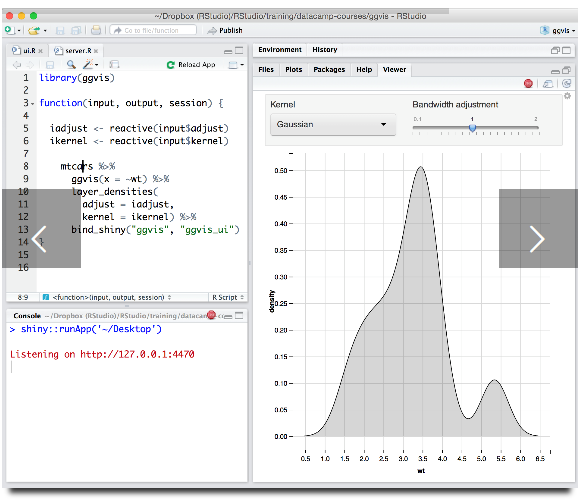Maximize the Environment pane
Viewport: 585px width, 501px height.
(566, 50)
